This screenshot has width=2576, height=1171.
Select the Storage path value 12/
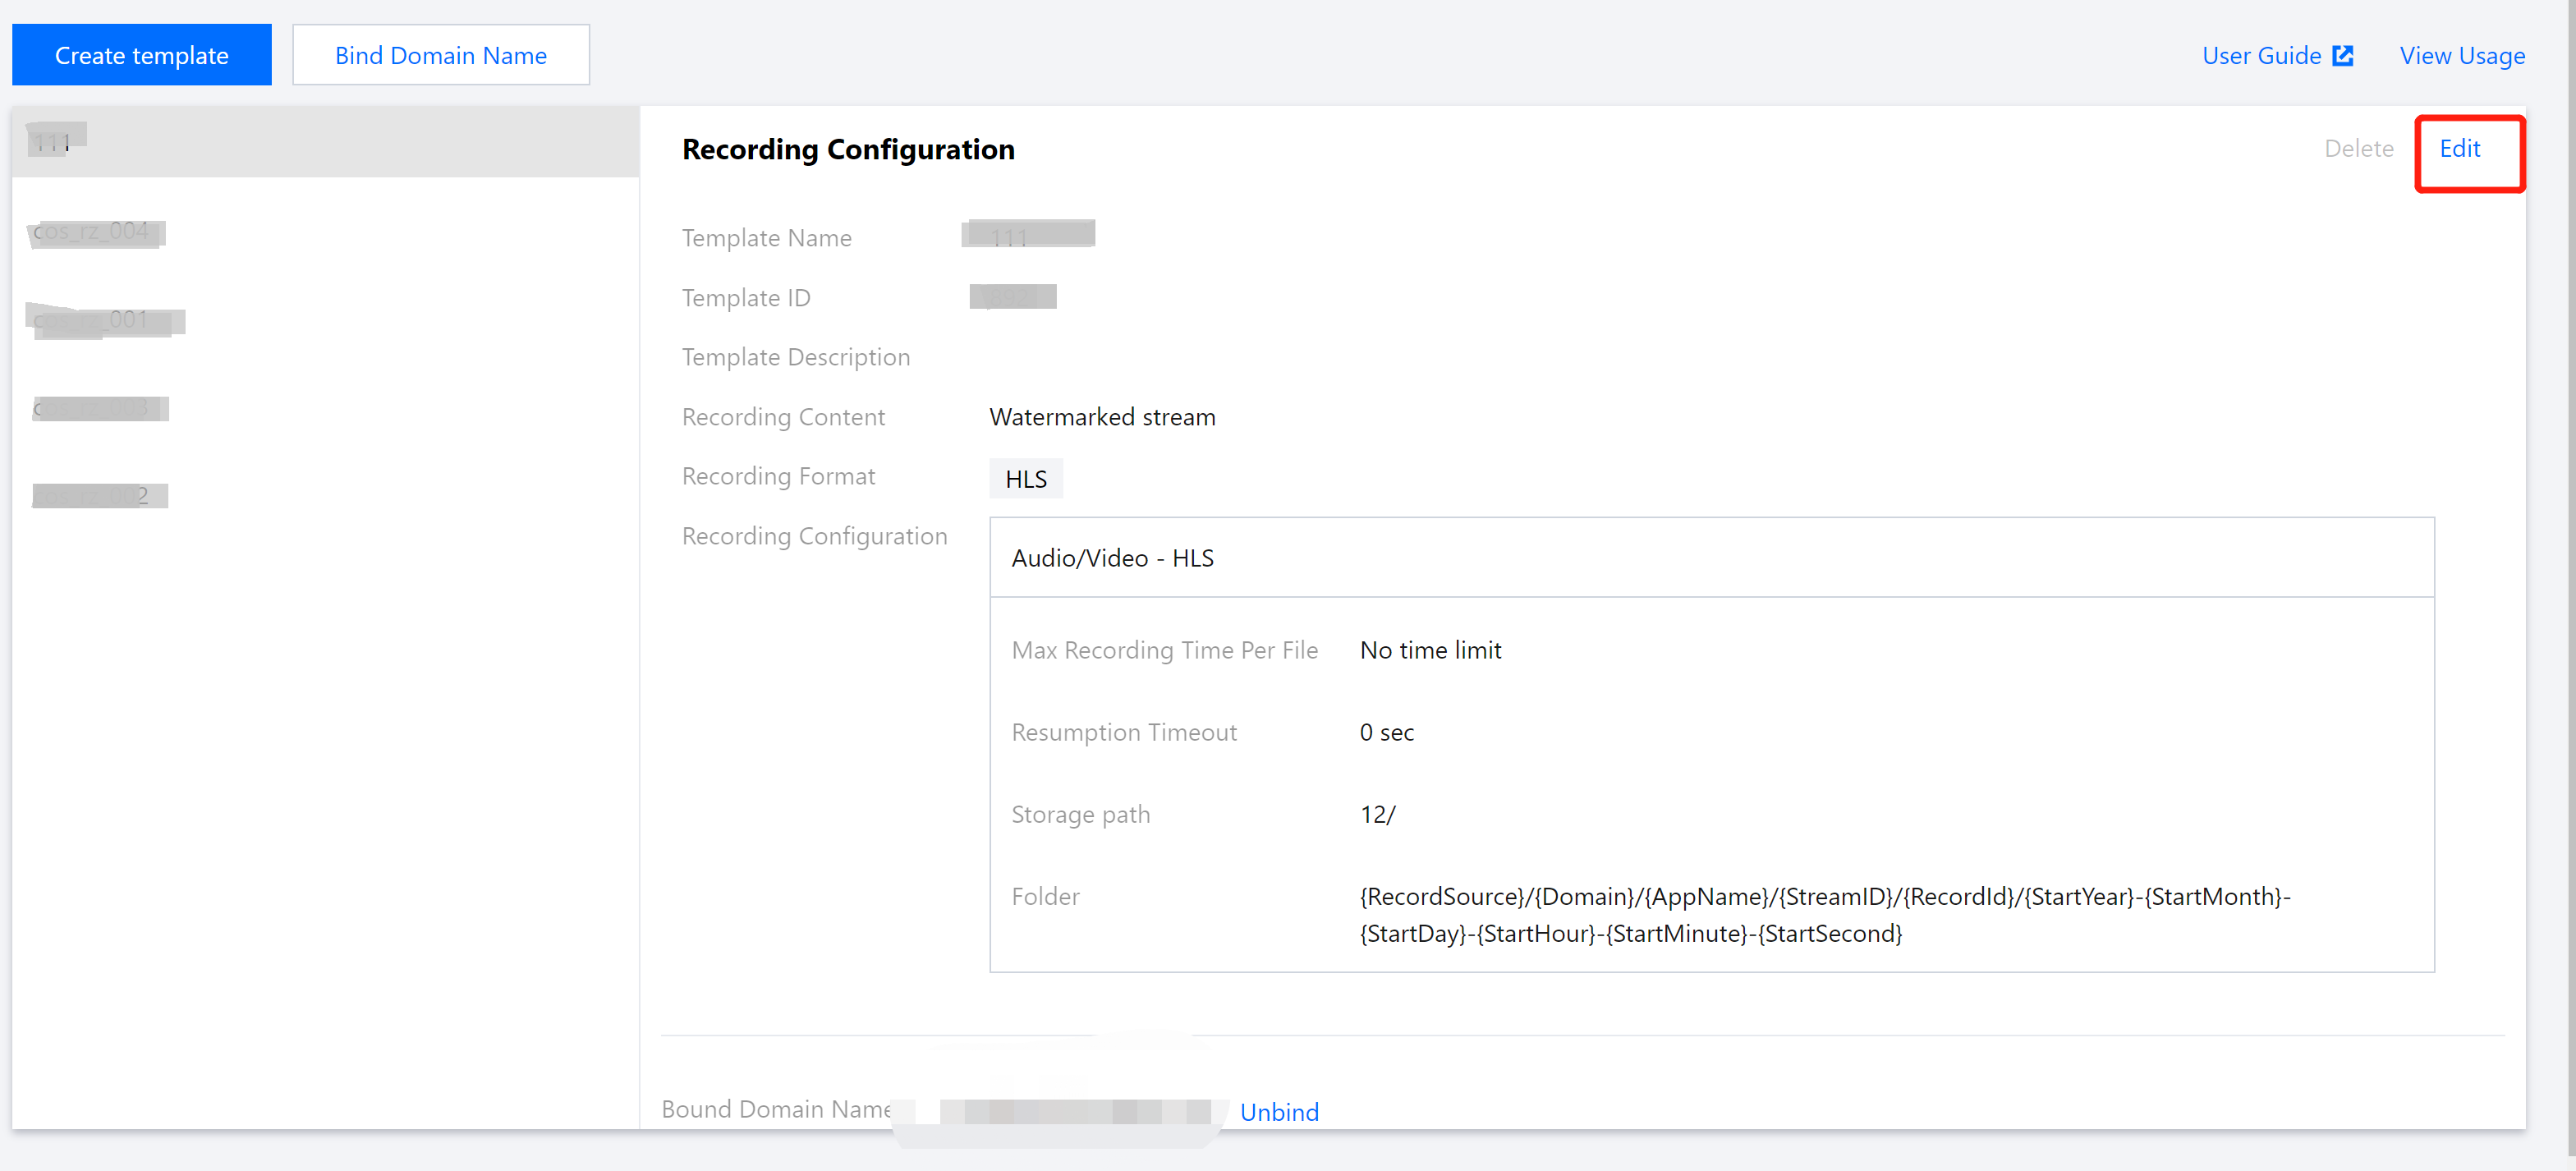pyautogui.click(x=1377, y=814)
